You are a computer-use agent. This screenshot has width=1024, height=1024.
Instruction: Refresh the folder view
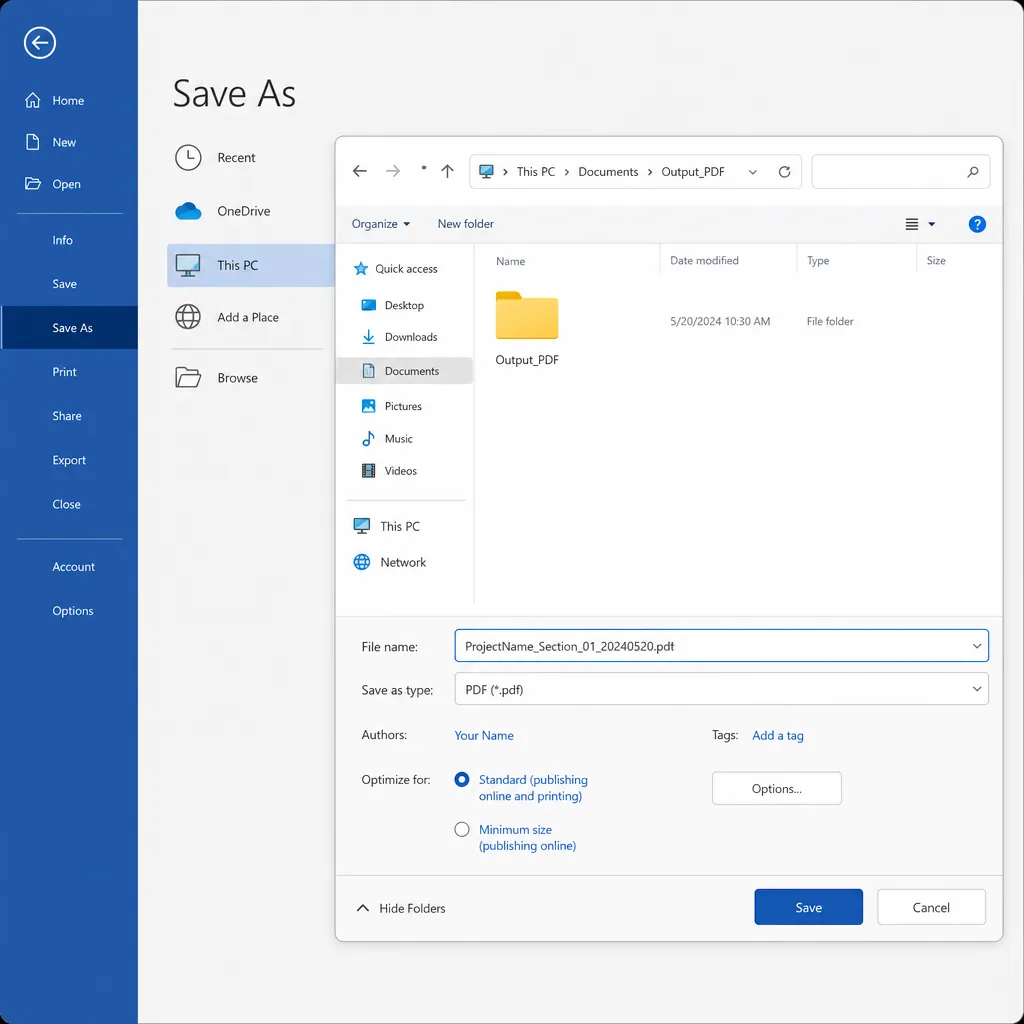[x=784, y=172]
